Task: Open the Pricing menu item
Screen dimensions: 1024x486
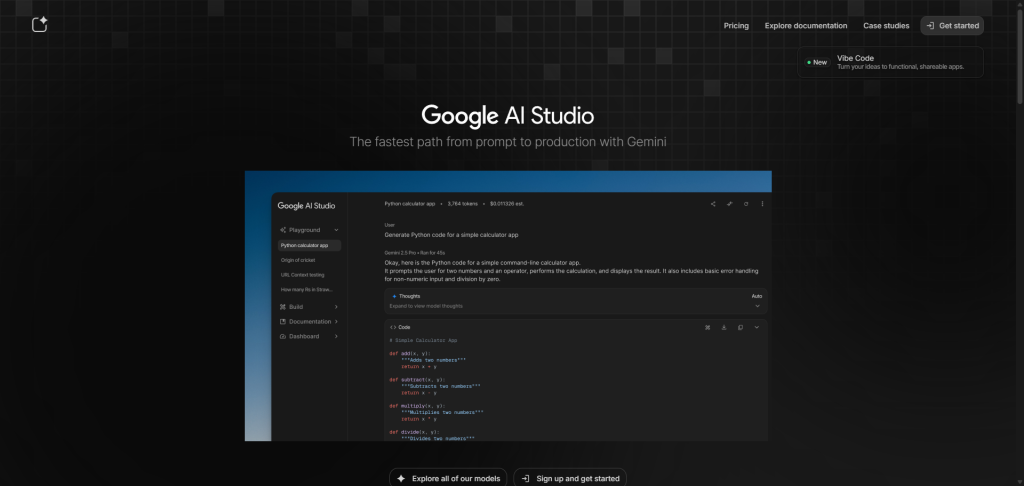Action: click(x=736, y=26)
